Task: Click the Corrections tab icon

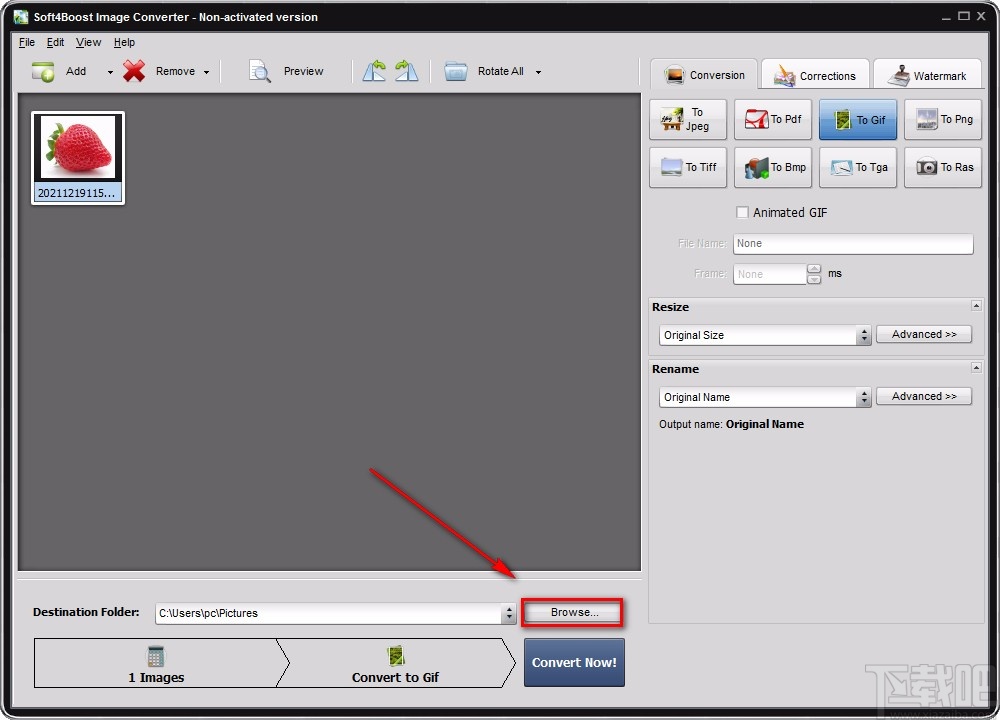Action: pos(784,75)
